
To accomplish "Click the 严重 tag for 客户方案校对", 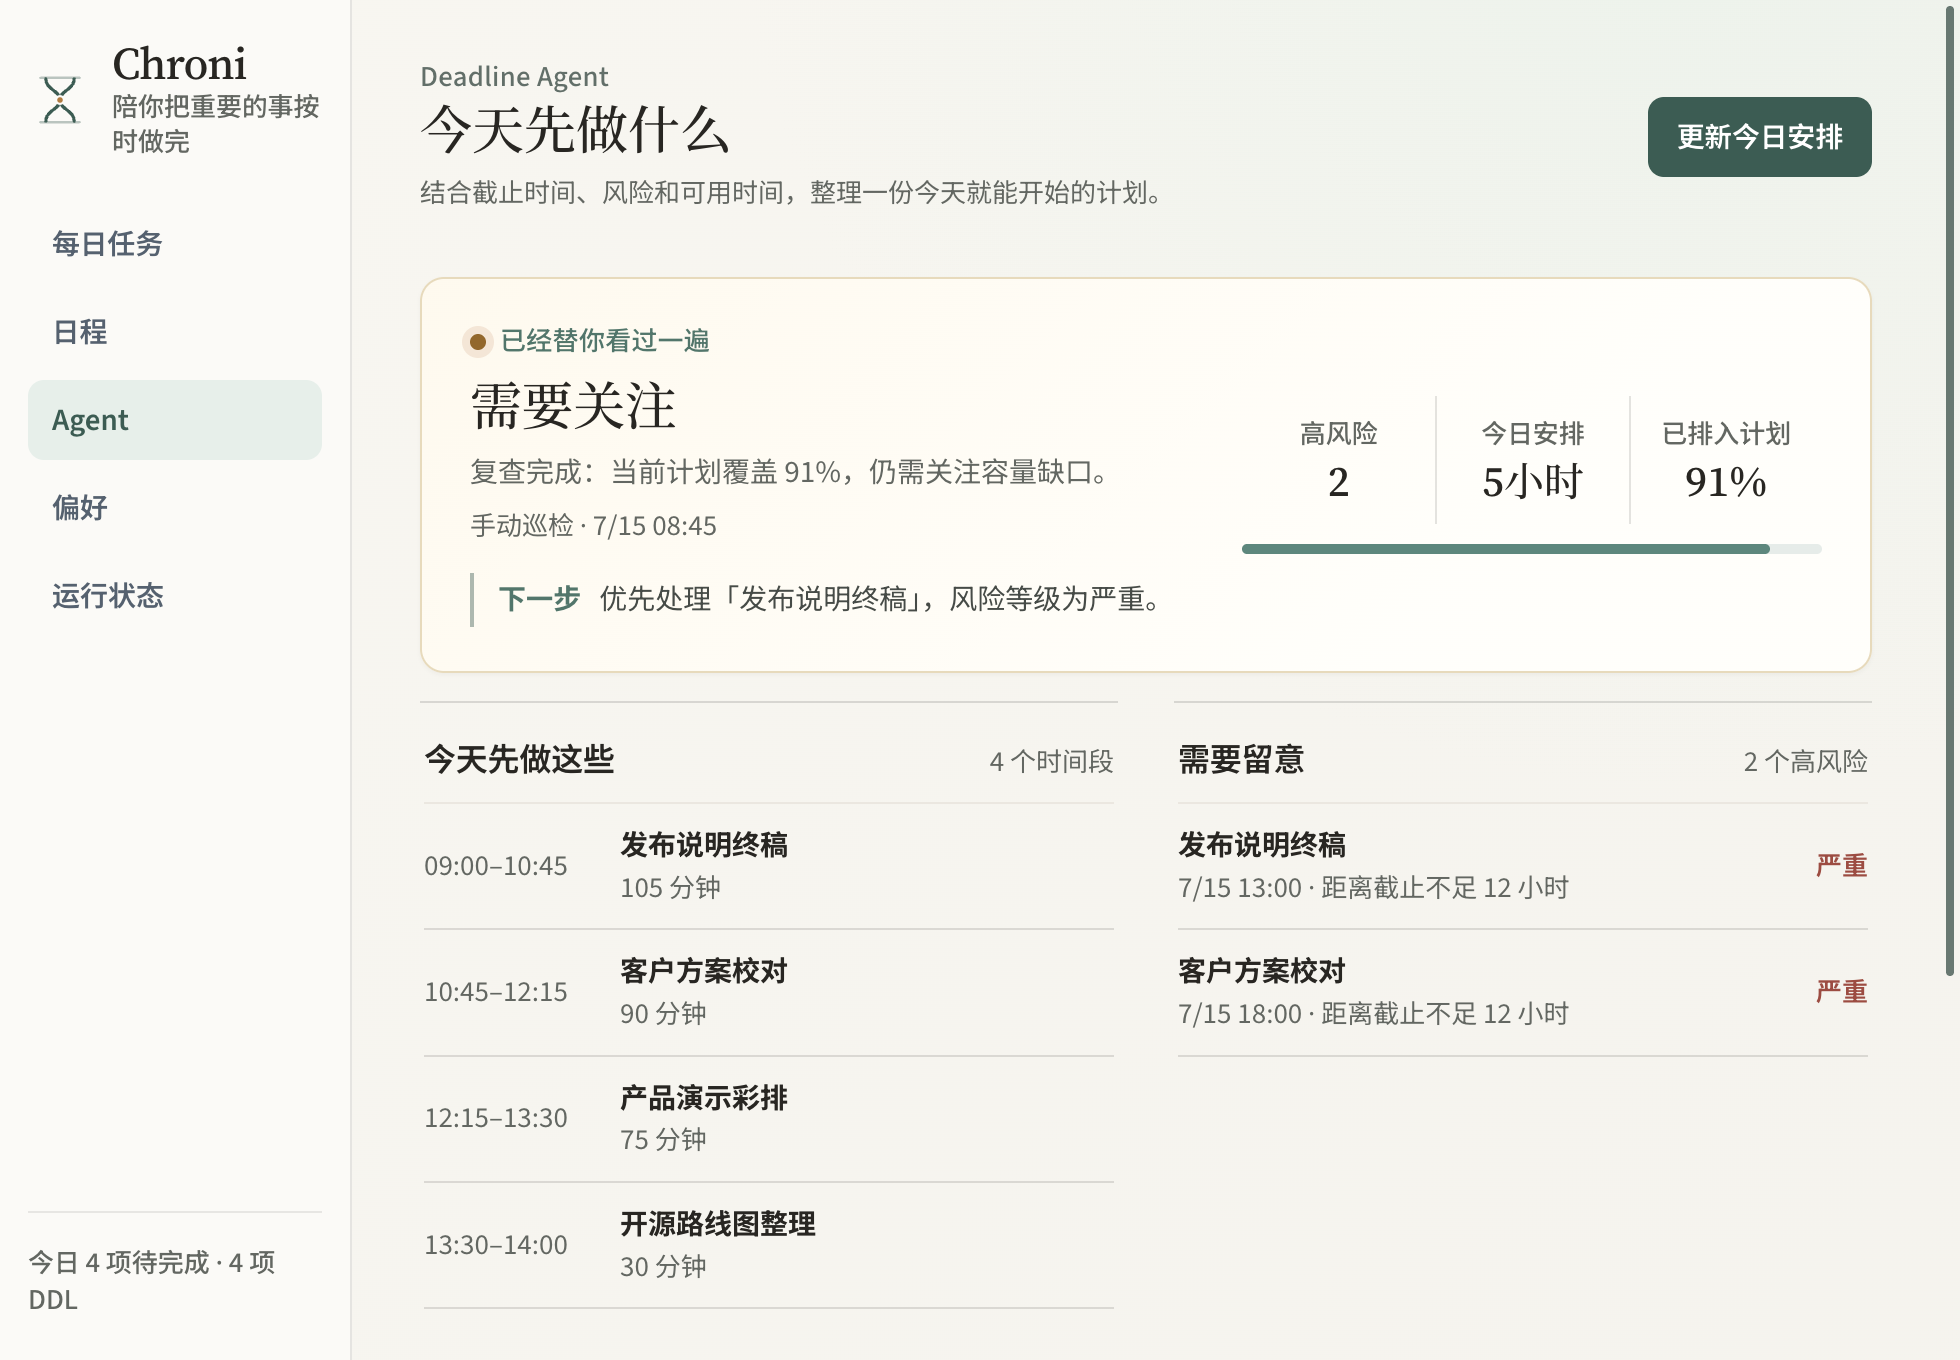I will (1841, 992).
